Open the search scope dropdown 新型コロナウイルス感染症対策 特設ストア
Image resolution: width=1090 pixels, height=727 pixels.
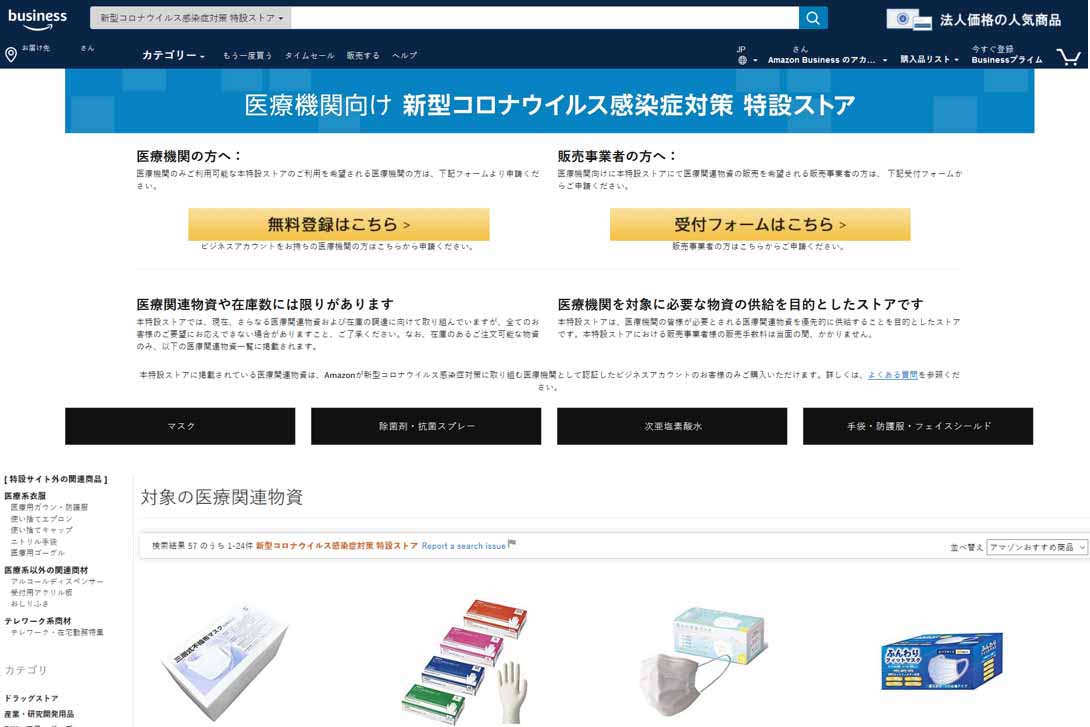191,19
